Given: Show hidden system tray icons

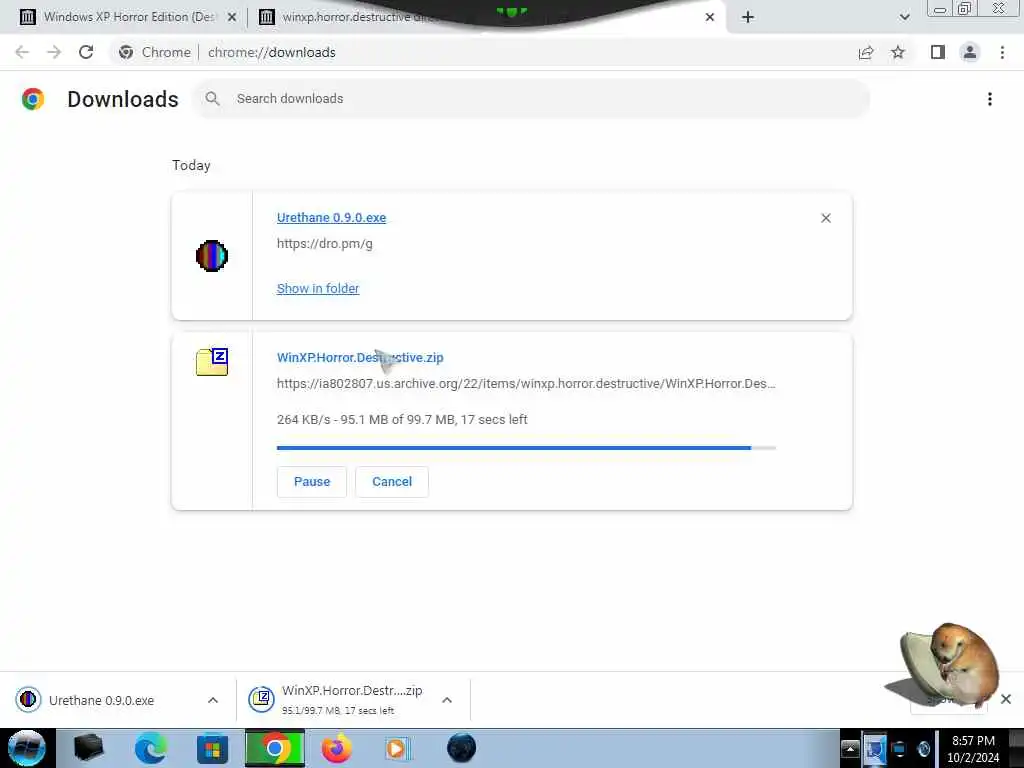Looking at the screenshot, I should pyautogui.click(x=850, y=748).
